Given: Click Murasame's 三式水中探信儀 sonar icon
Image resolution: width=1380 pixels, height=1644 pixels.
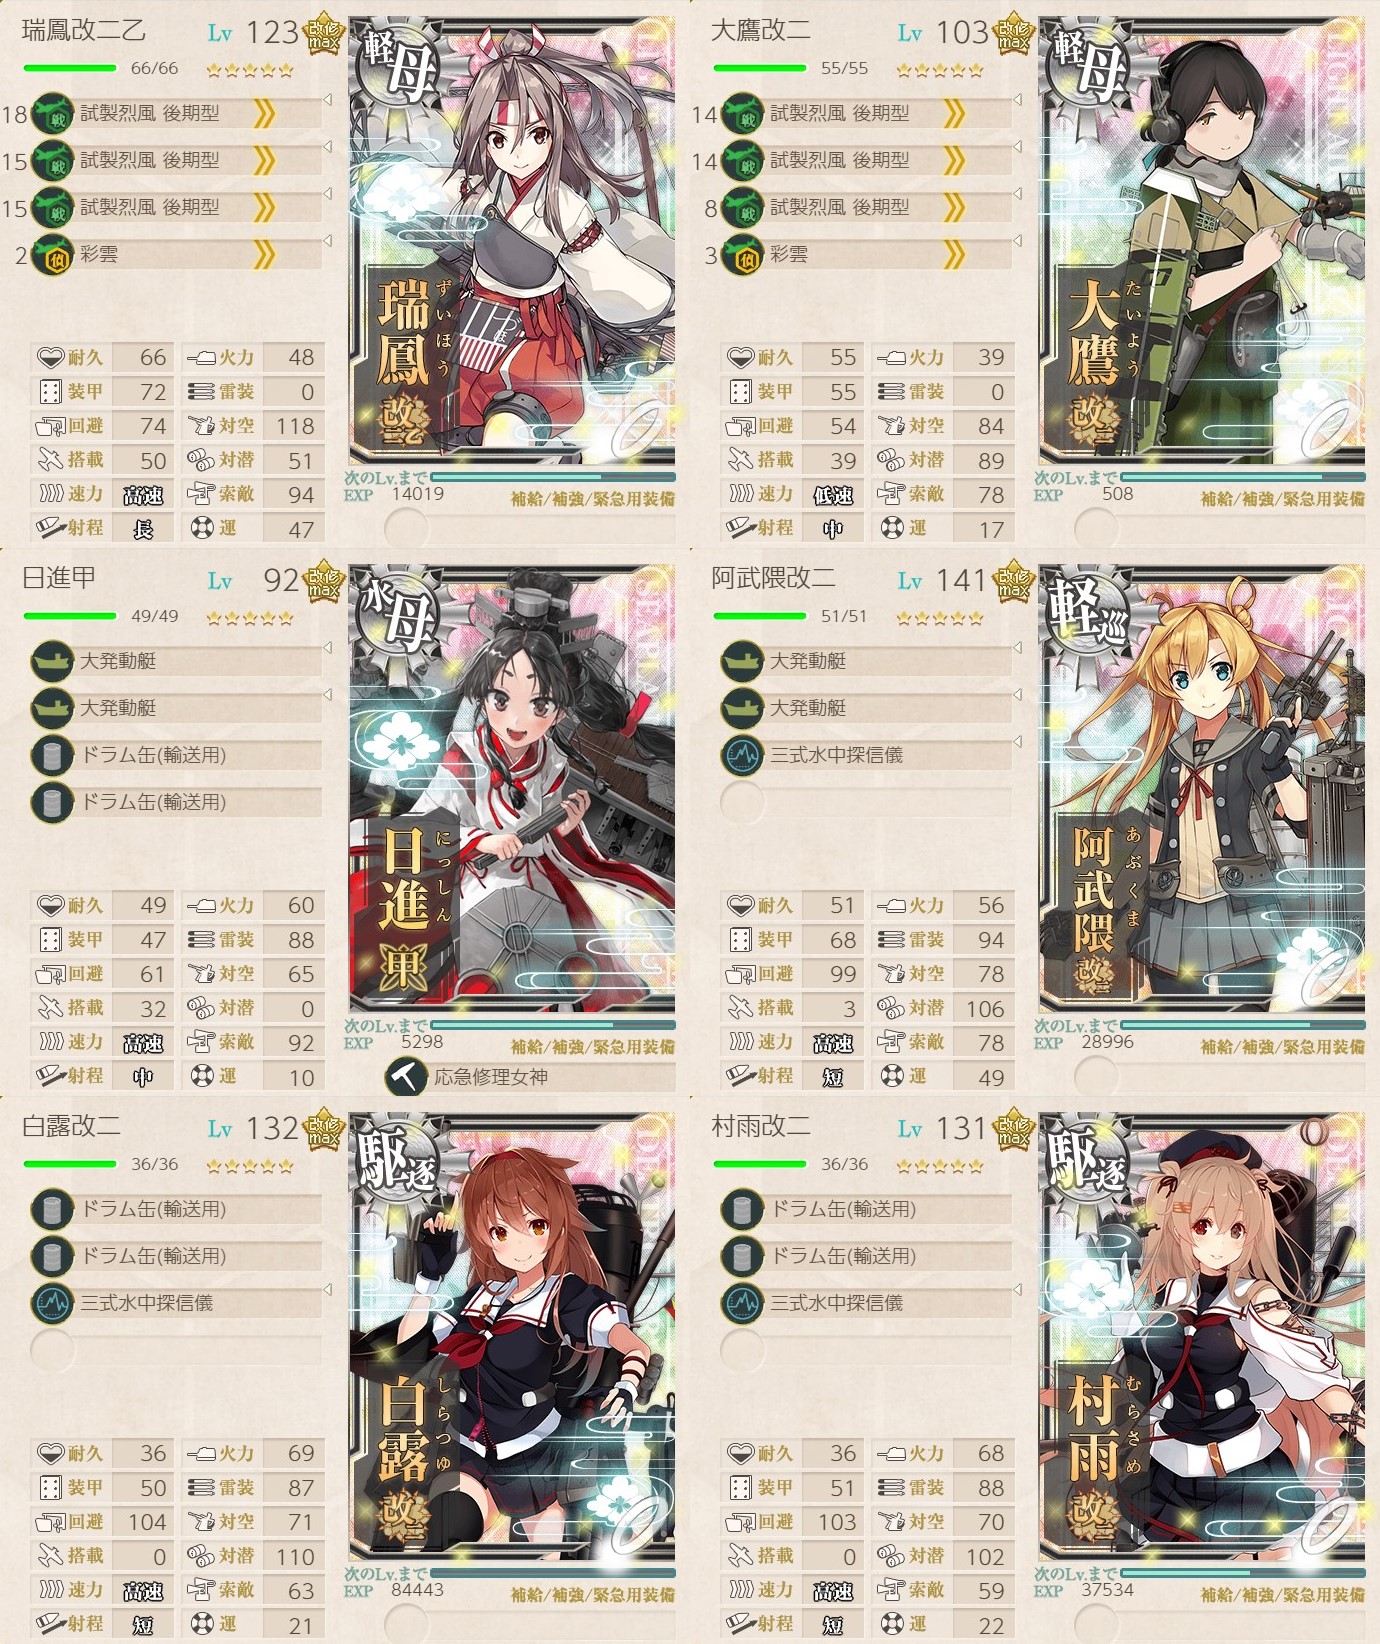Looking at the screenshot, I should [742, 1303].
